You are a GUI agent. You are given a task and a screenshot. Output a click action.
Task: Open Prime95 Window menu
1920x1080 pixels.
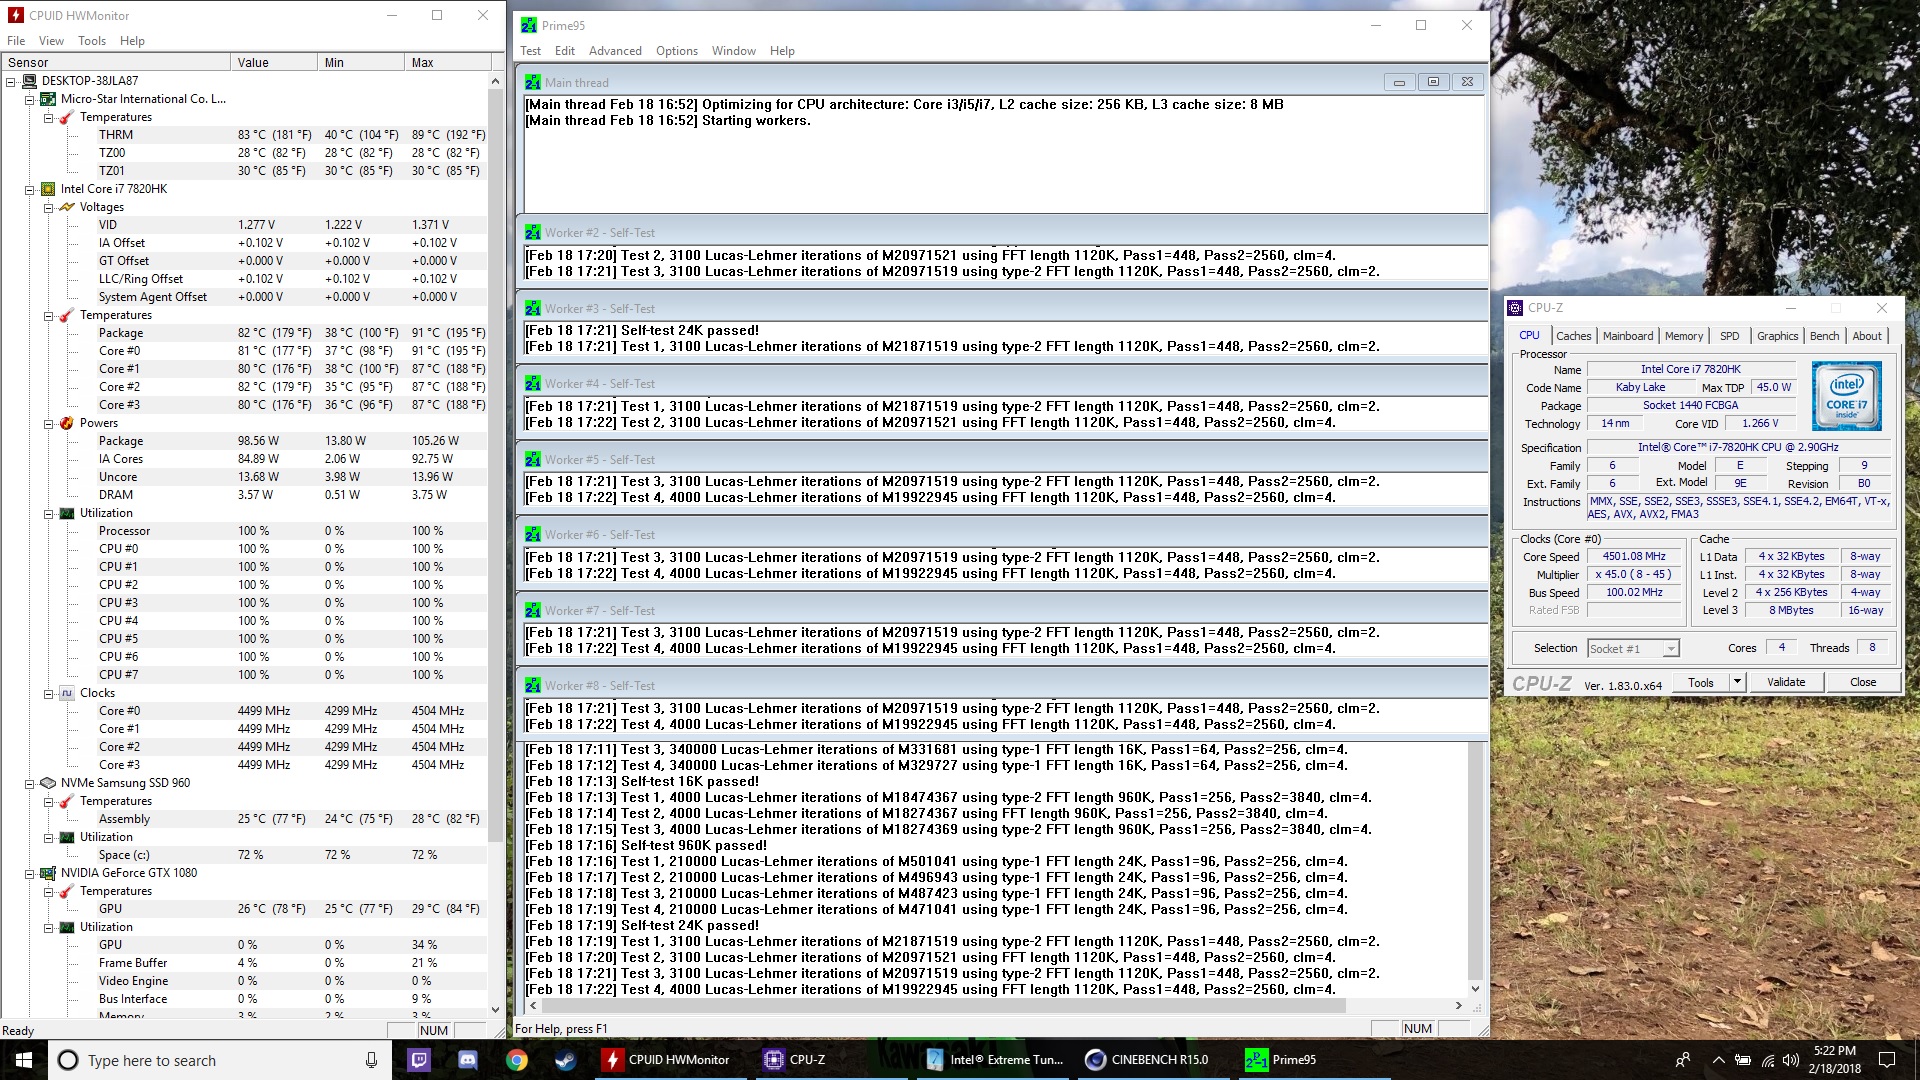point(734,51)
